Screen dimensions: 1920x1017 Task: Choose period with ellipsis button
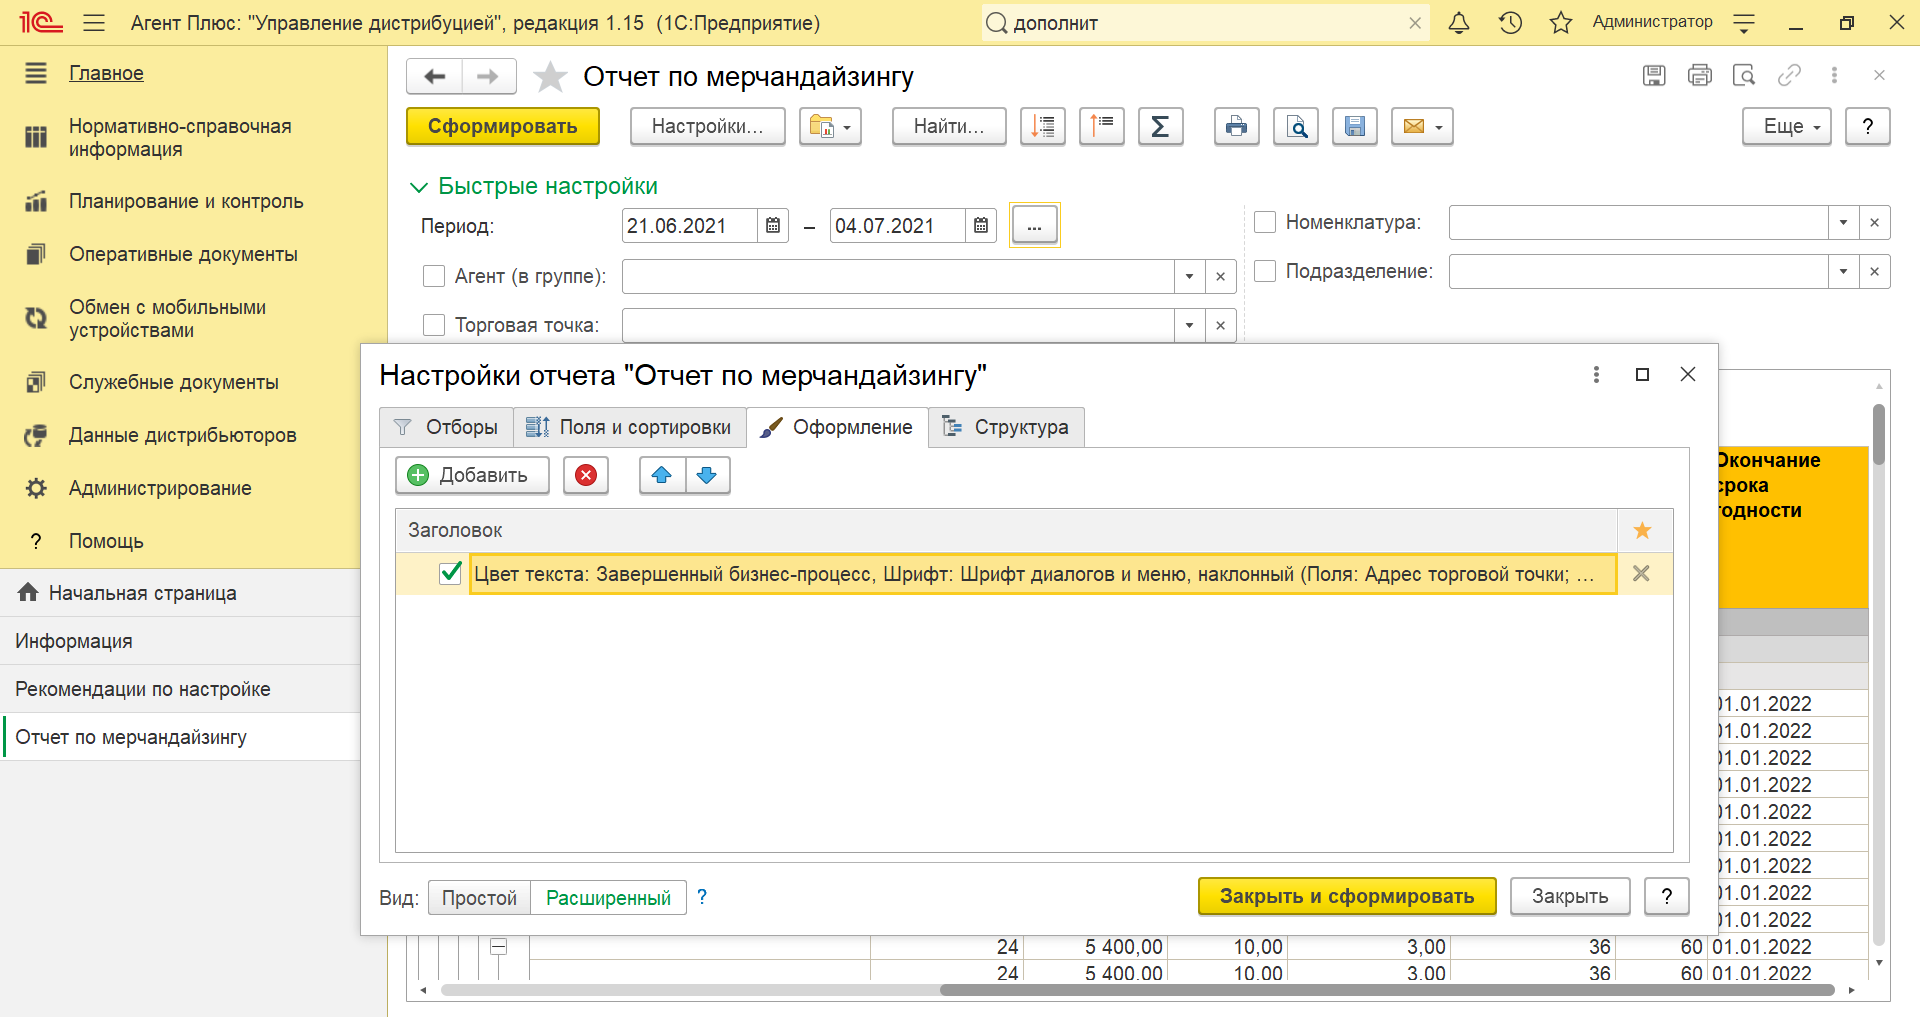[1034, 225]
